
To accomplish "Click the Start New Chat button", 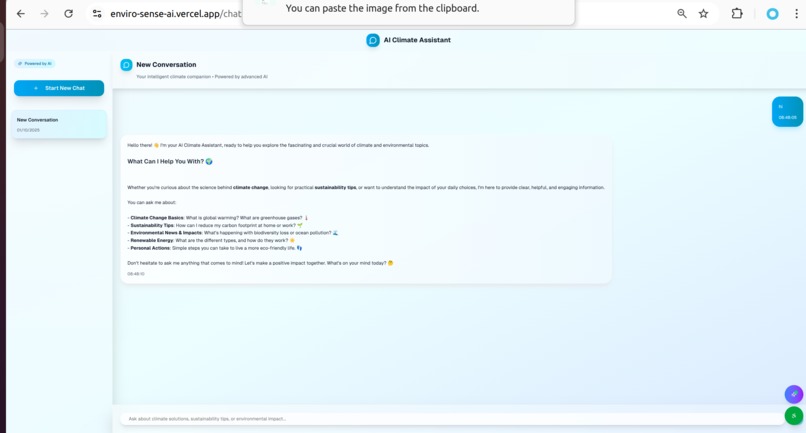I will click(59, 88).
